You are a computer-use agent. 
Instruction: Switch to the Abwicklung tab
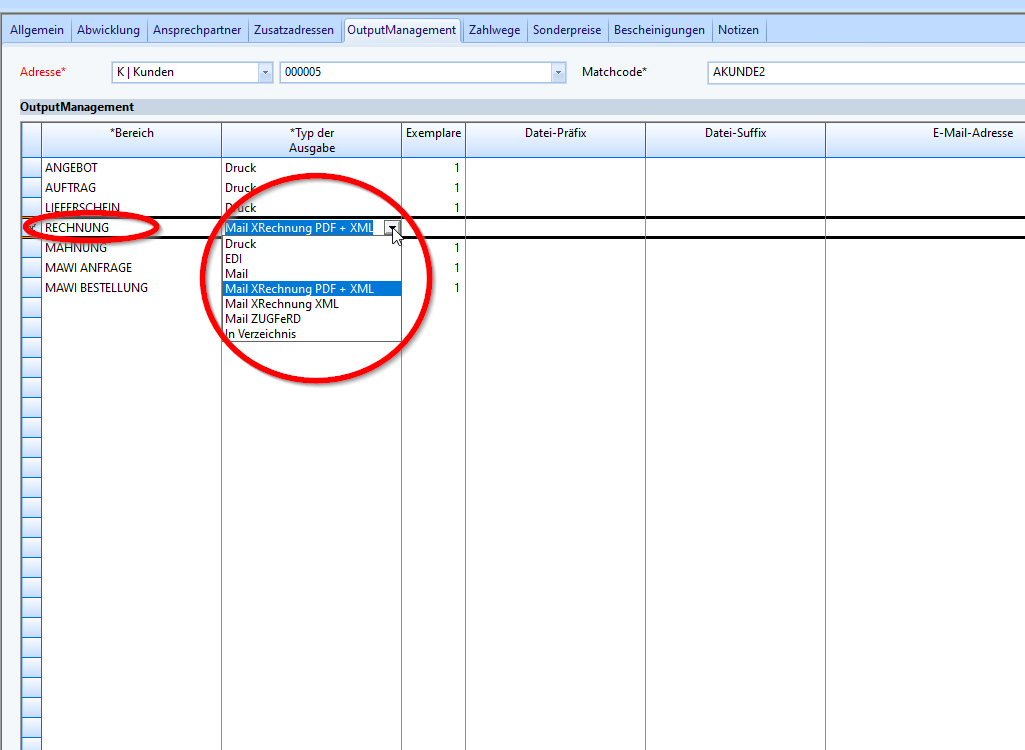tap(109, 30)
